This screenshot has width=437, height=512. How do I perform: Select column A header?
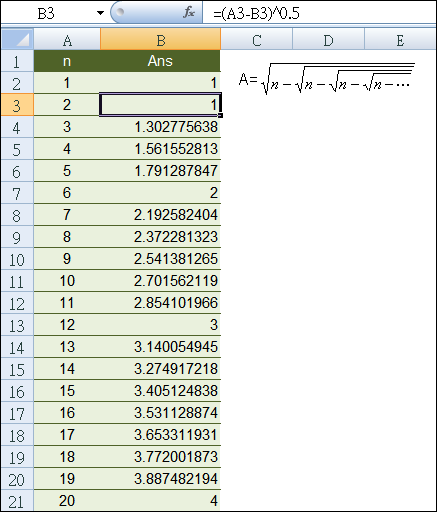coord(67,40)
